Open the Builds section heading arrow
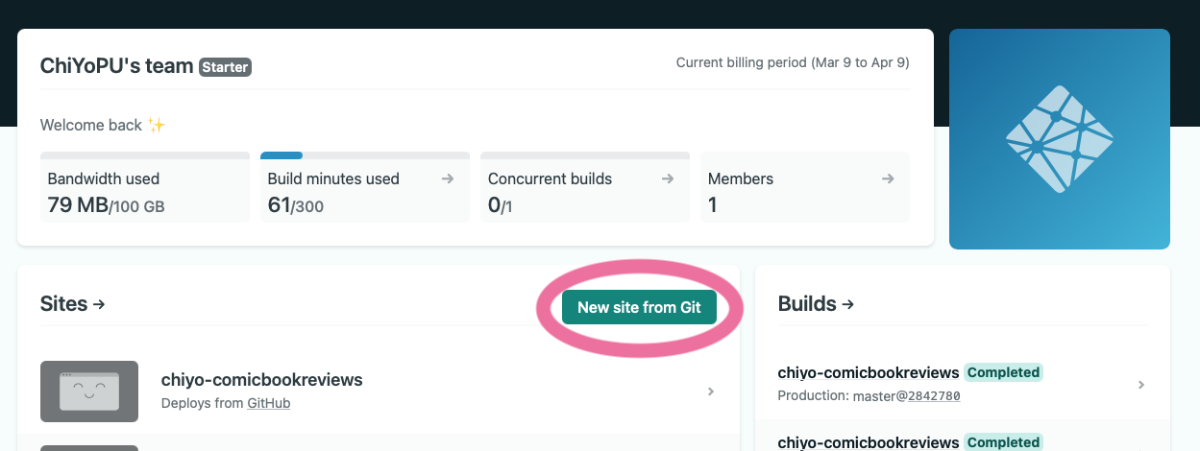1200x451 pixels. pyautogui.click(x=848, y=304)
